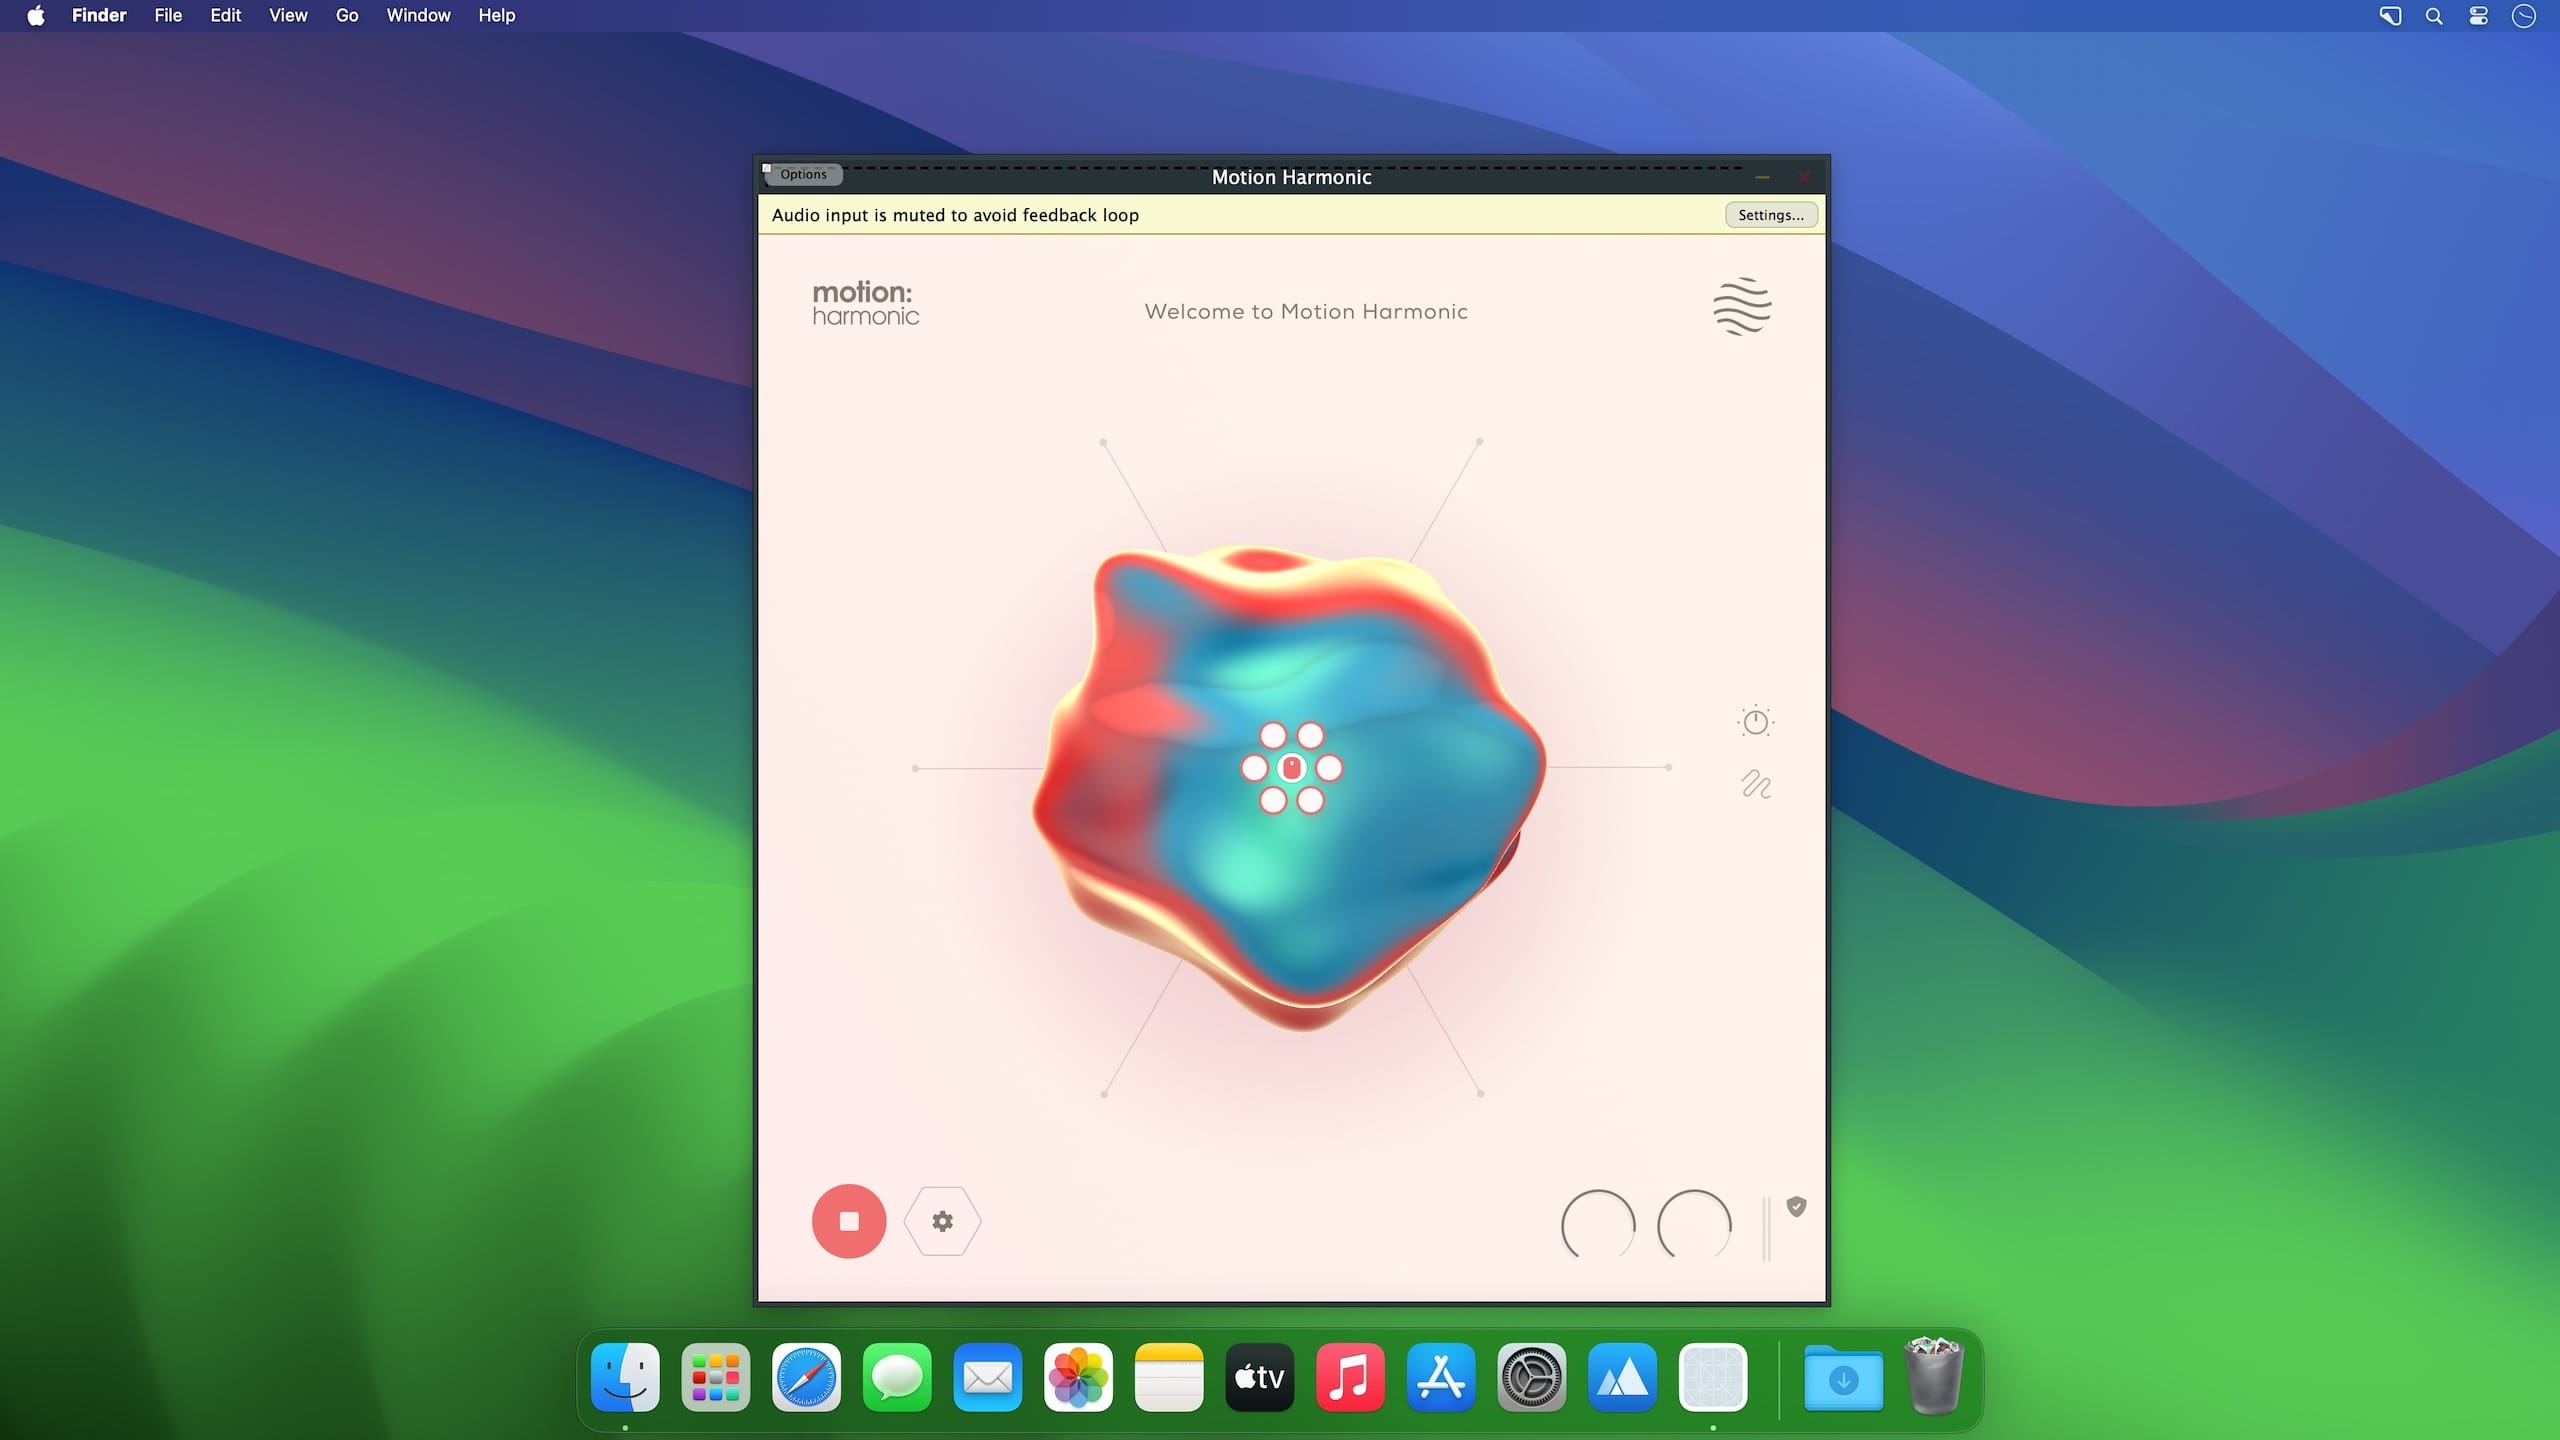The width and height of the screenshot is (2560, 1440).
Task: Click the motion: harmonic logo
Action: (x=865, y=304)
